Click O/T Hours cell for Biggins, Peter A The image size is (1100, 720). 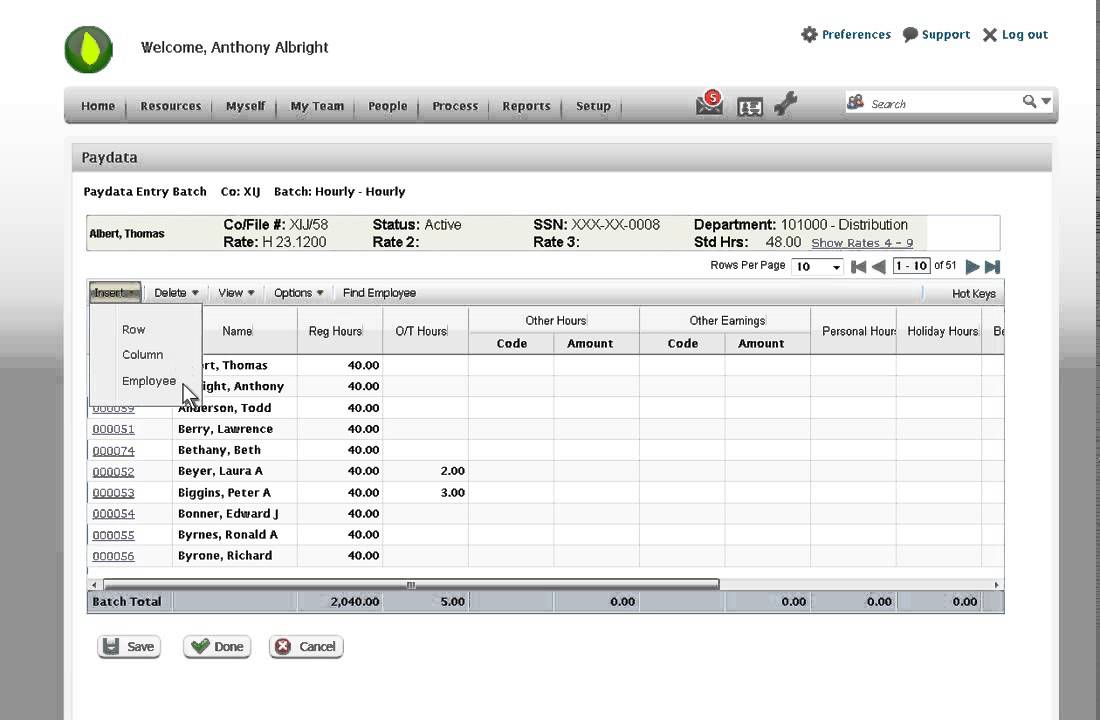425,493
